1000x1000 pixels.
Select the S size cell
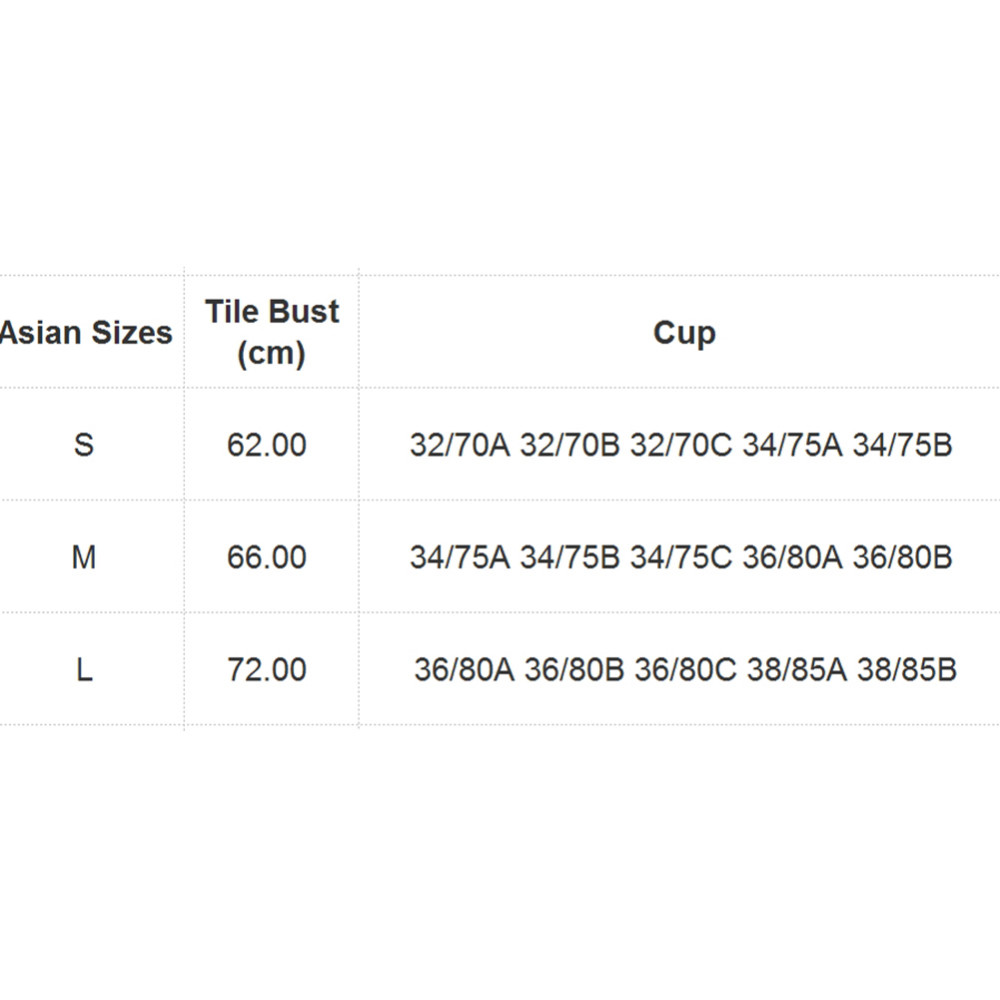(84, 445)
